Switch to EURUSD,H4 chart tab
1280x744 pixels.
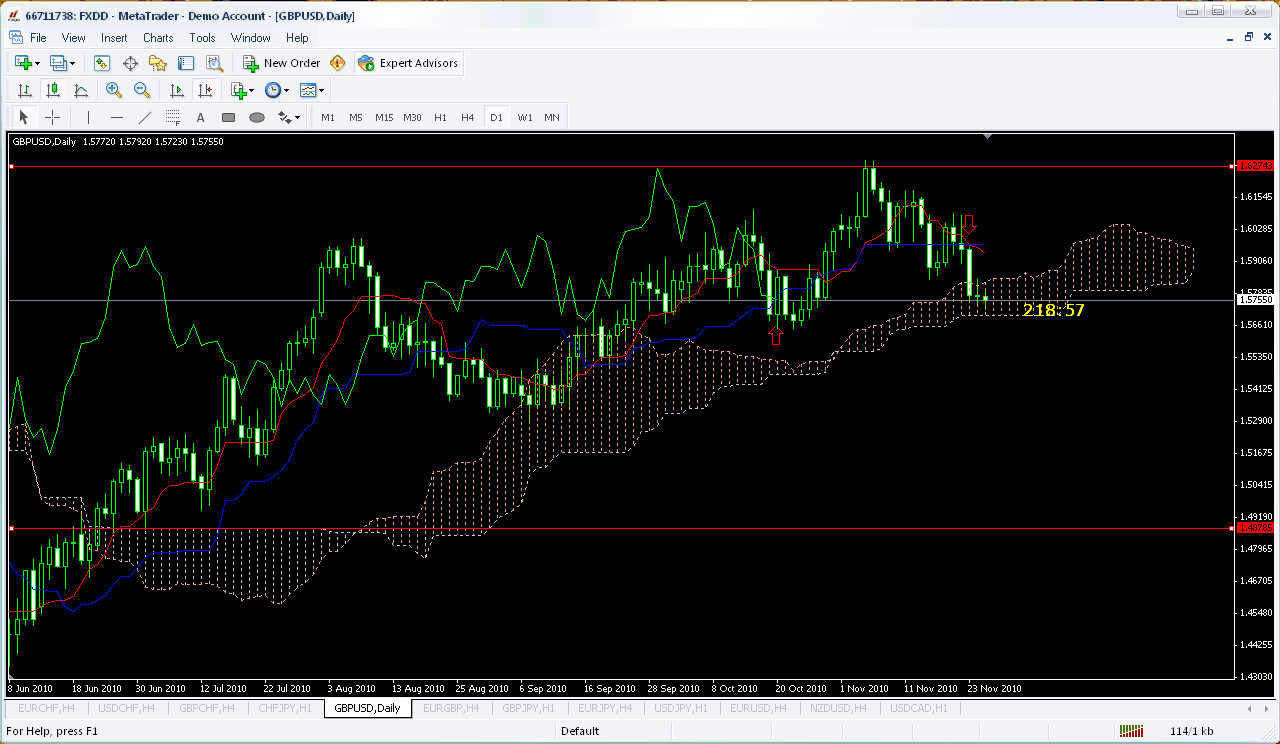[760, 708]
